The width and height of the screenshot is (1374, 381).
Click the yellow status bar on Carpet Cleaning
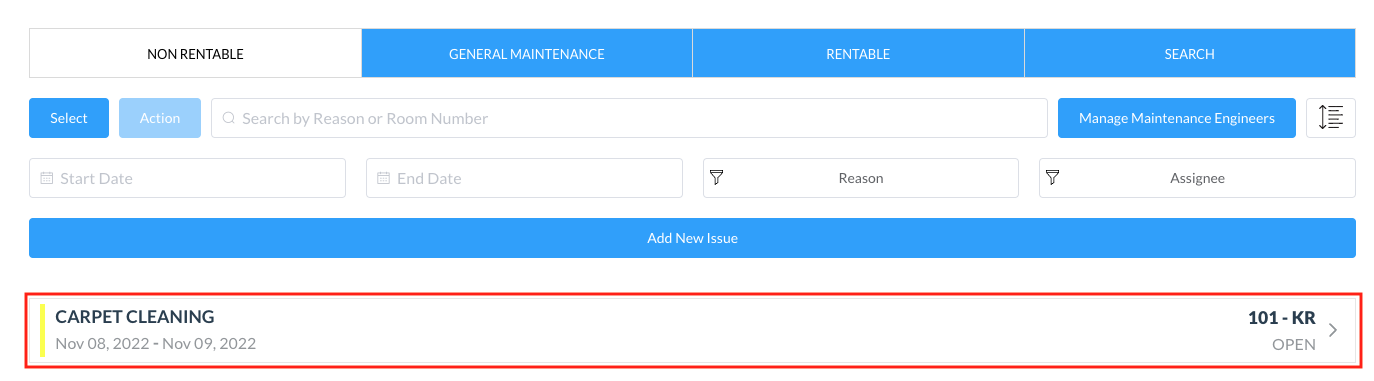coord(43,330)
